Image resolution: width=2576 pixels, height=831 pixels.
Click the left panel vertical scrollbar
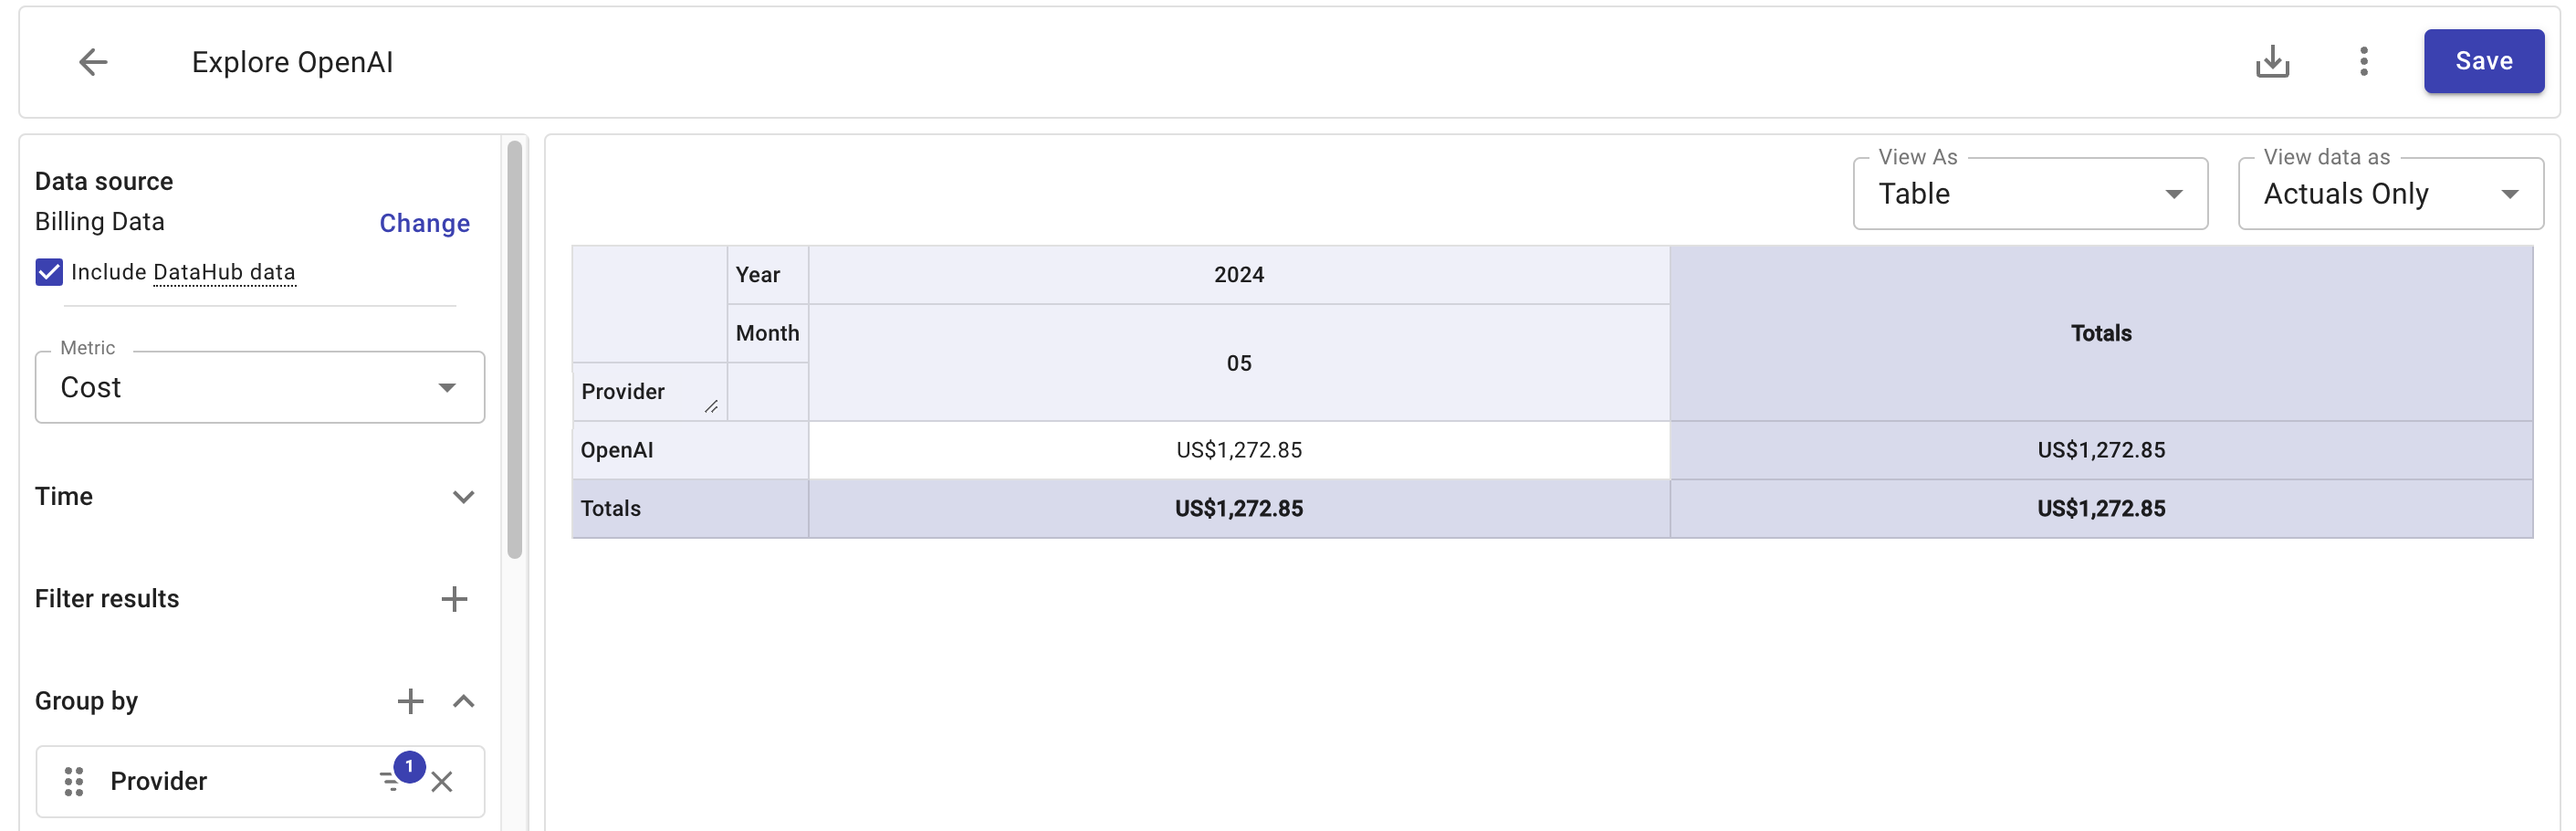515,350
